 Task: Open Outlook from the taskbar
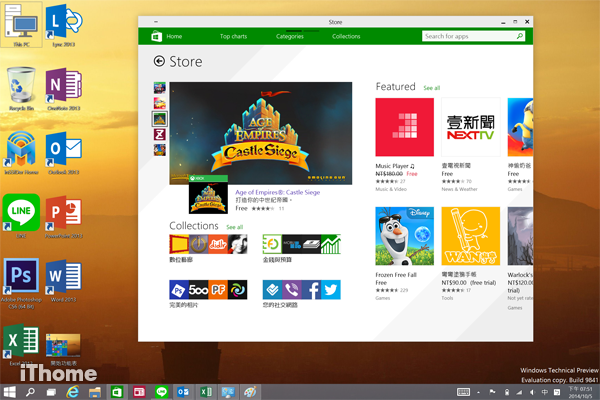[x=183, y=392]
